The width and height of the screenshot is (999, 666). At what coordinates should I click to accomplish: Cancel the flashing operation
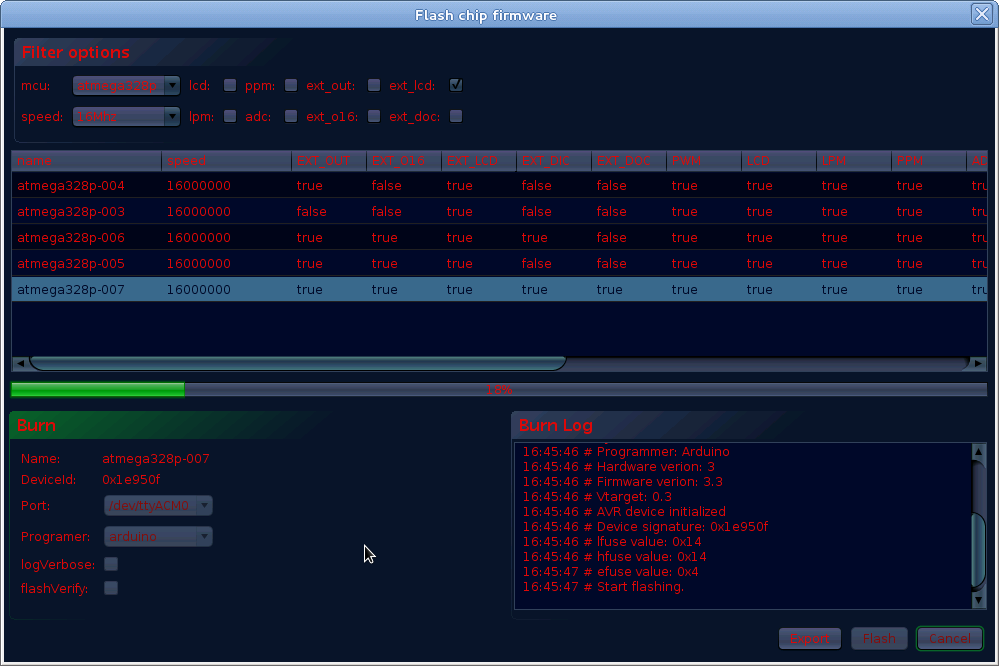950,639
